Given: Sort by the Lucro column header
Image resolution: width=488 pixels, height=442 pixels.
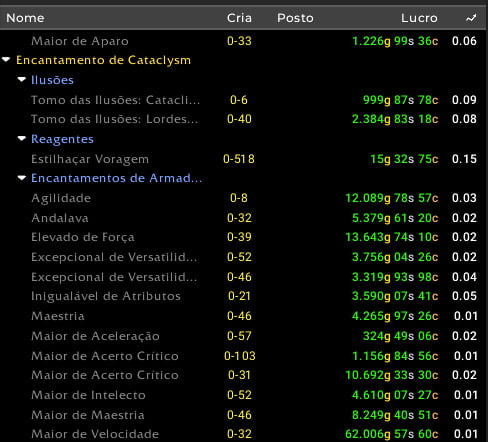Looking at the screenshot, I should pos(419,18).
